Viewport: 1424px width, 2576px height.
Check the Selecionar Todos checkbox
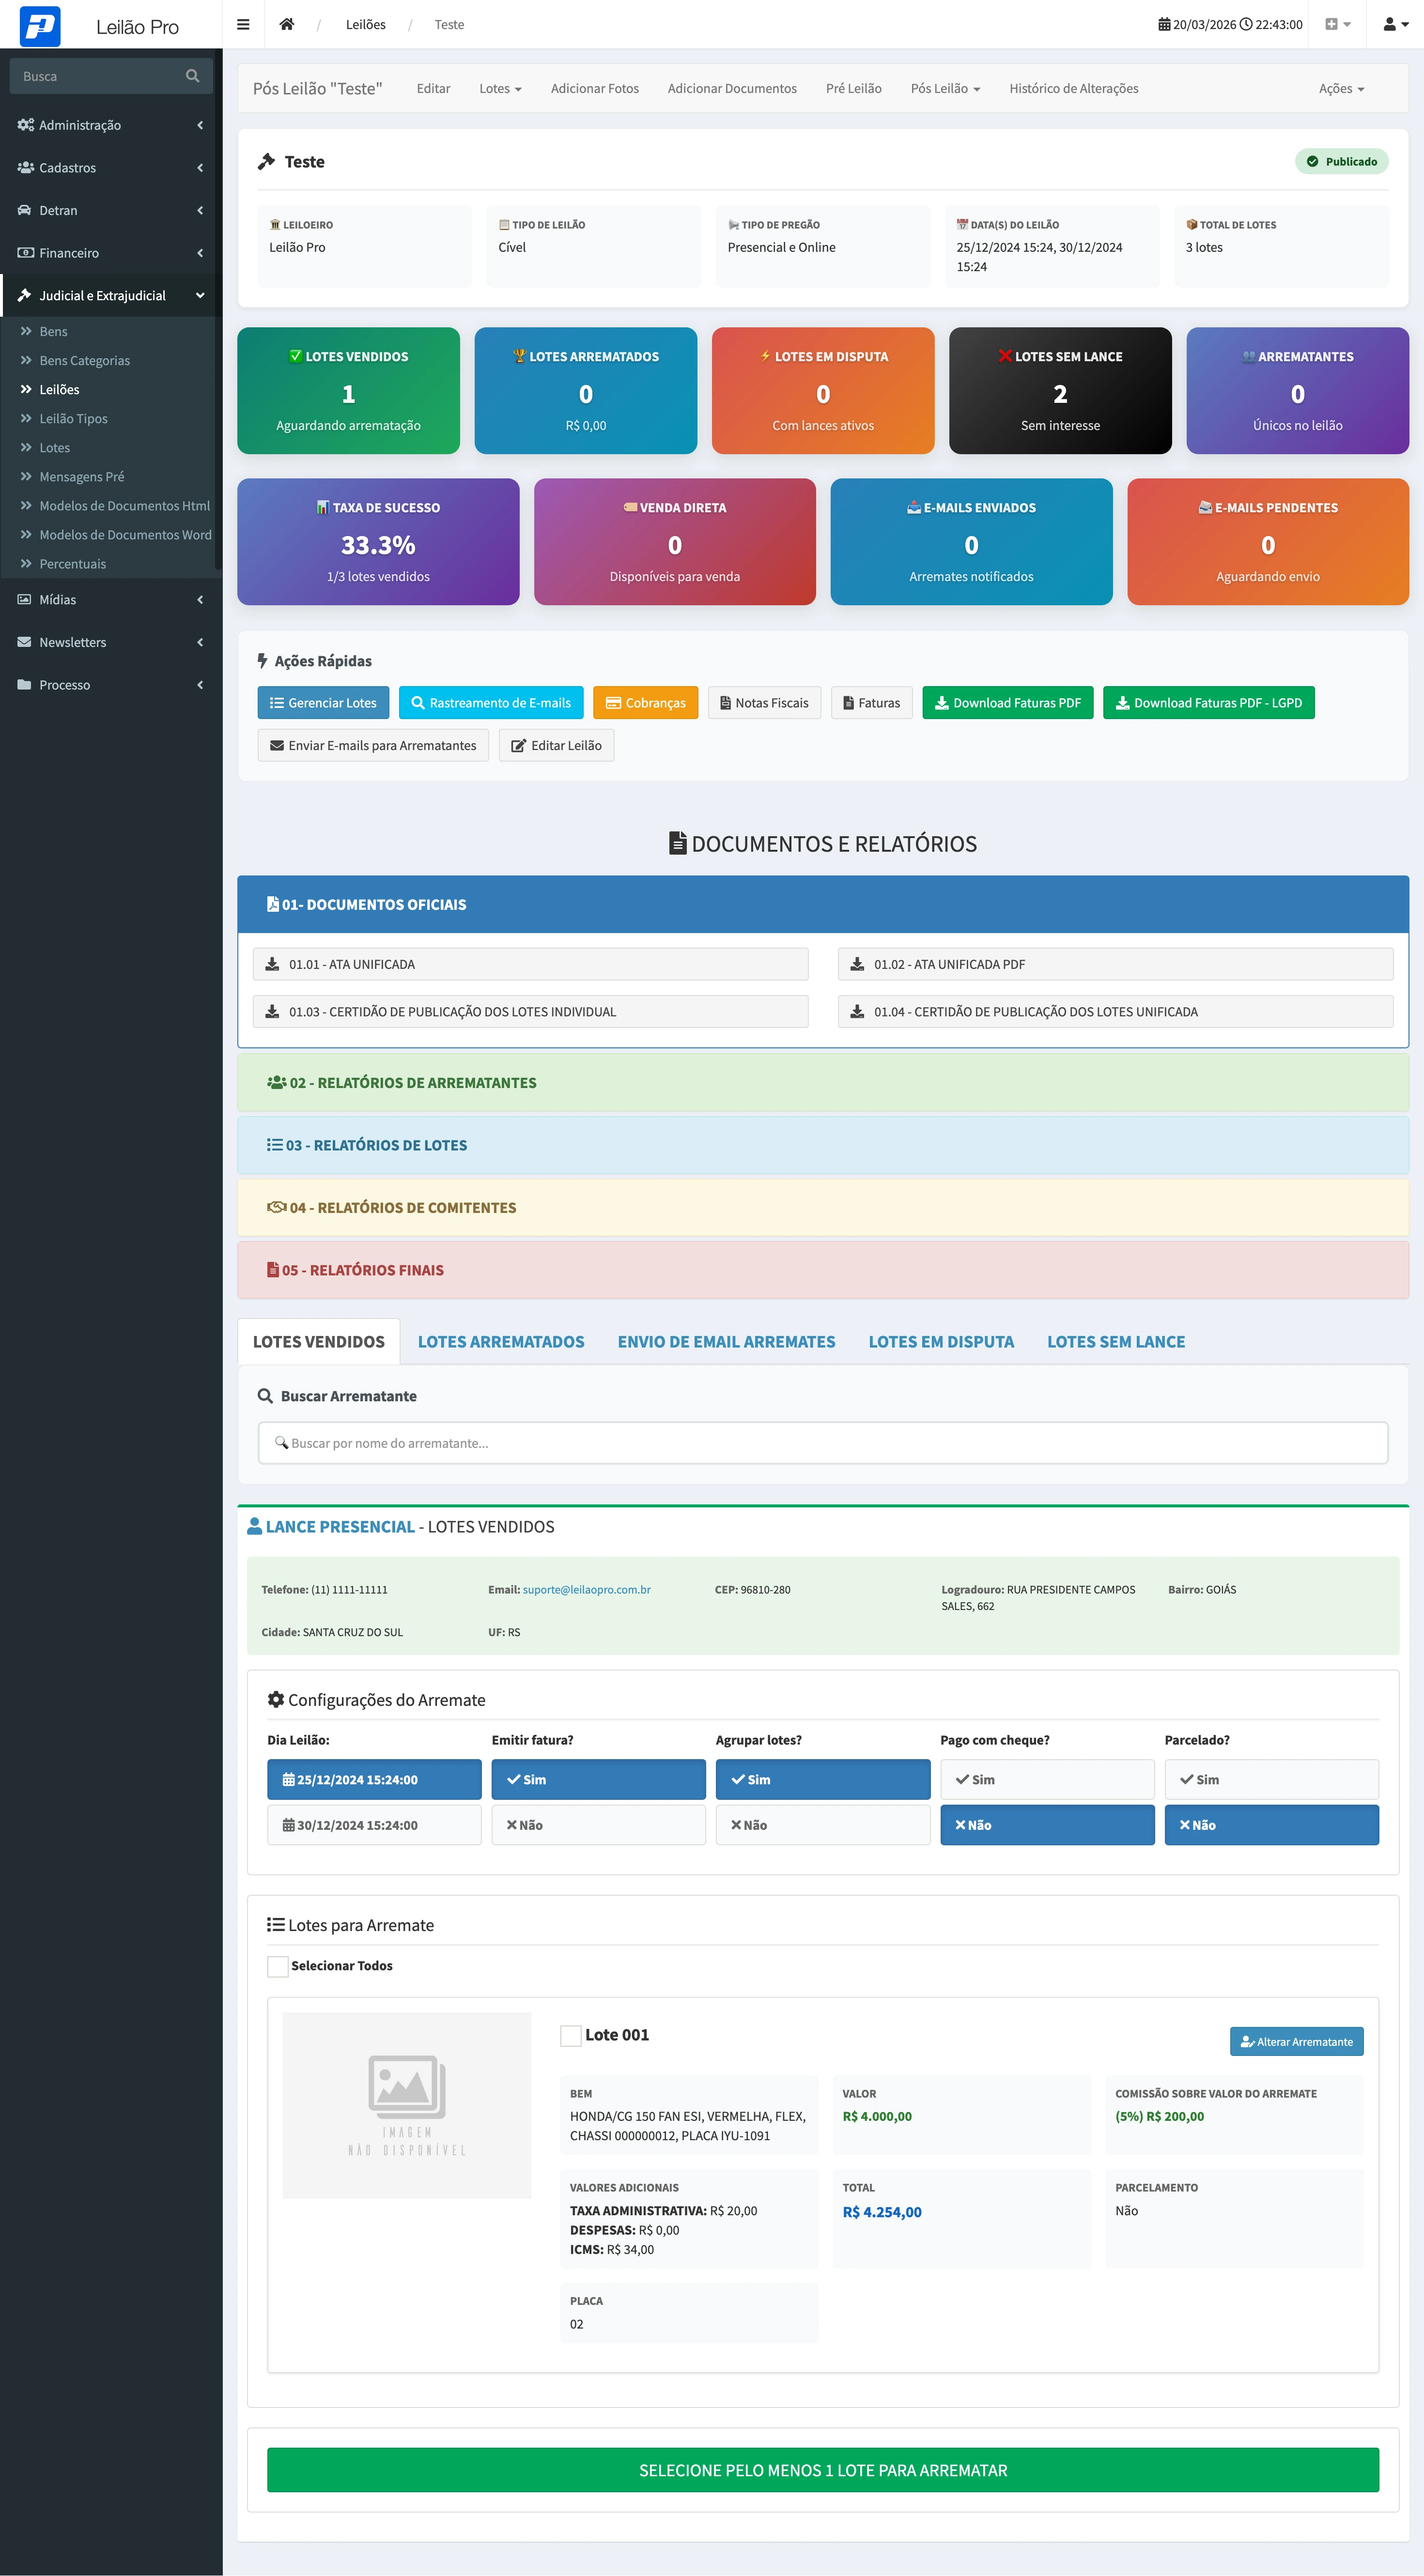[278, 1966]
